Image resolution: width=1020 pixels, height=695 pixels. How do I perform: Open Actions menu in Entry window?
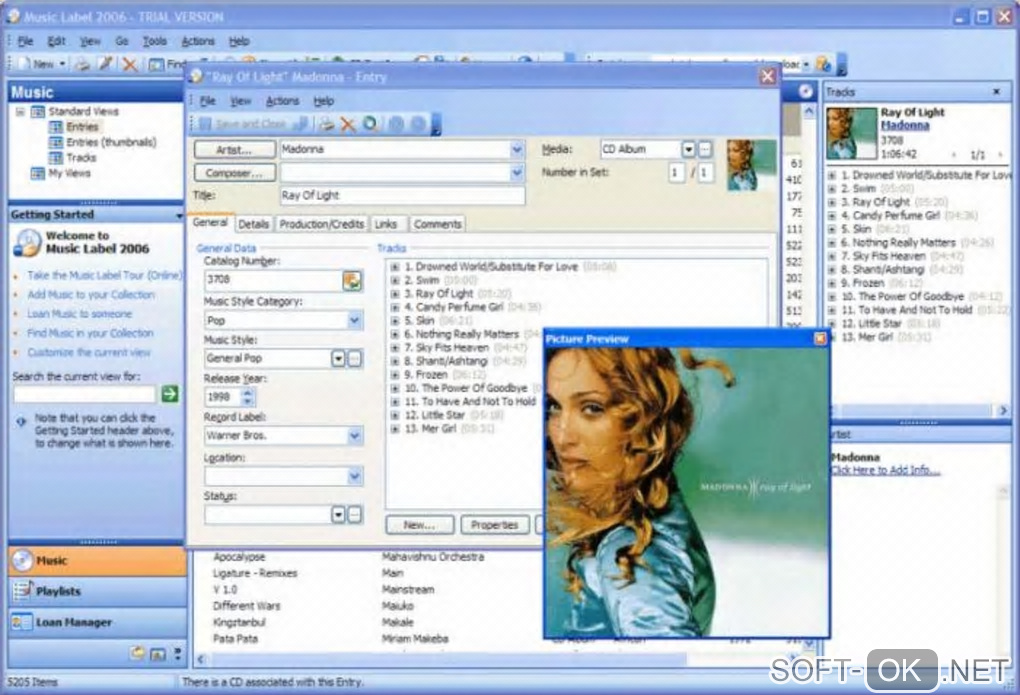pos(282,101)
